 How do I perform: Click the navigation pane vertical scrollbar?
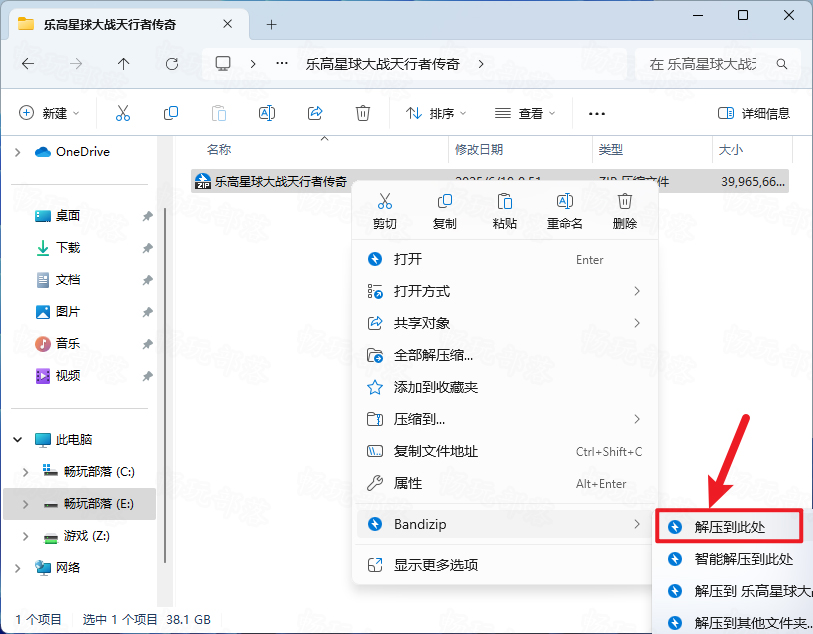point(165,384)
